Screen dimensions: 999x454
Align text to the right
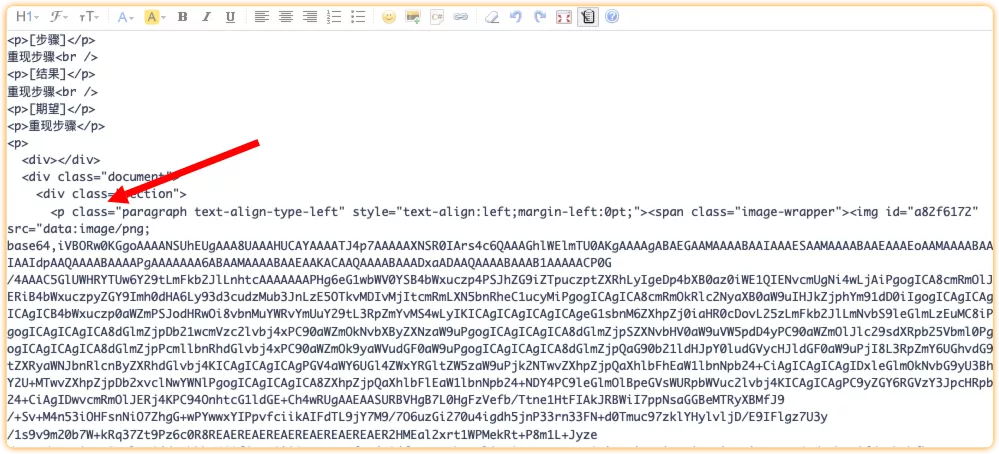pos(310,17)
